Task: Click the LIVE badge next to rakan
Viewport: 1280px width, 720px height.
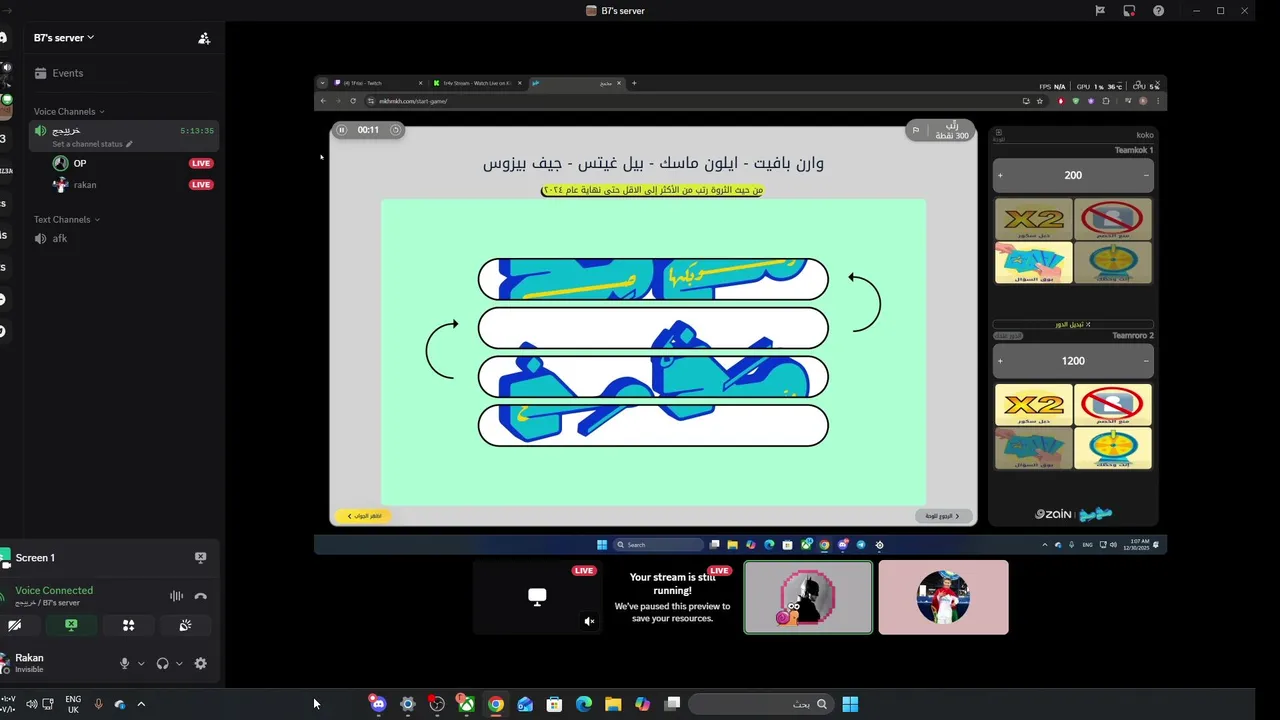Action: [x=201, y=185]
